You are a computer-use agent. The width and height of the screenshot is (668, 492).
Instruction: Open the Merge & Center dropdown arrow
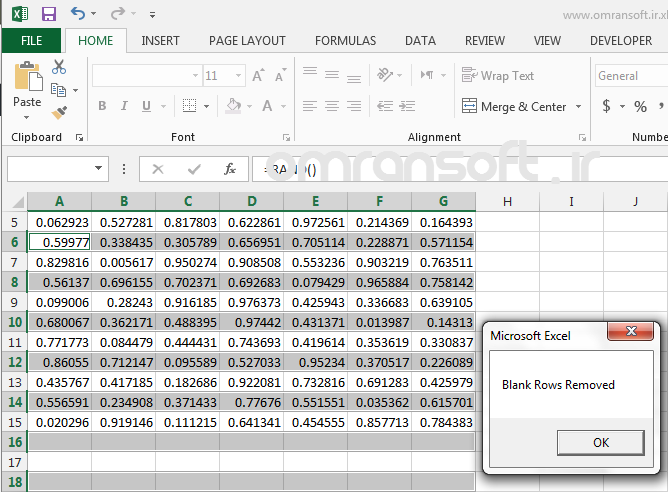(578, 106)
